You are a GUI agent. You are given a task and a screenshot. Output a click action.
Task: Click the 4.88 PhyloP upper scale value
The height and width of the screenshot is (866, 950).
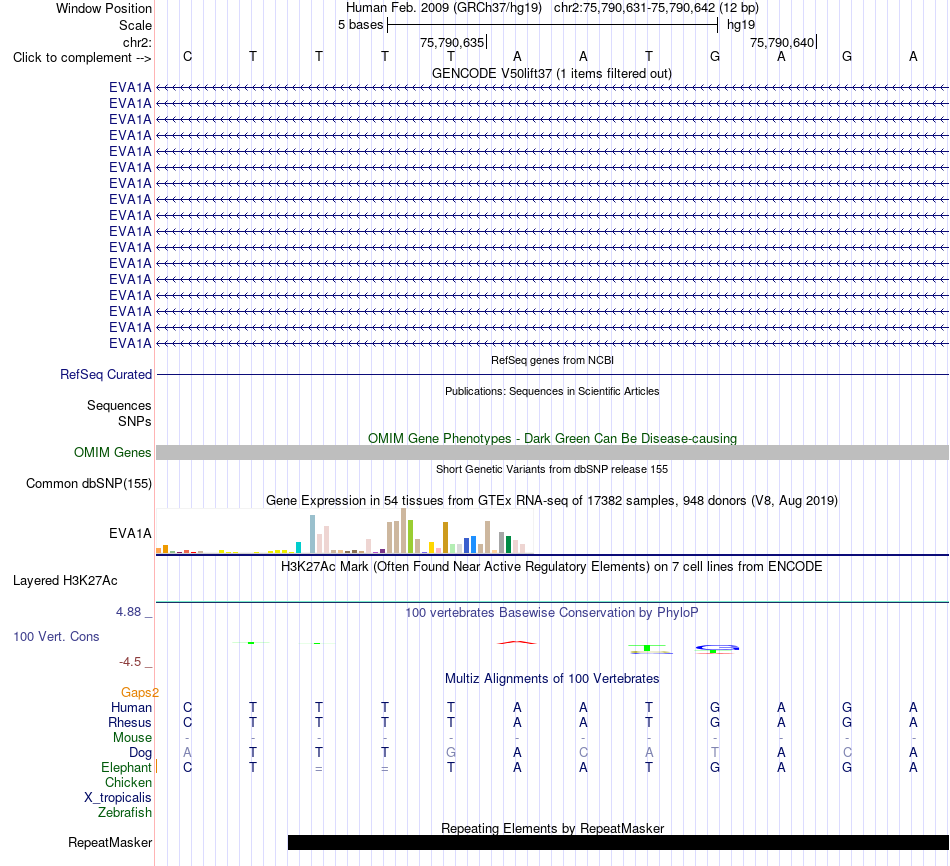128,612
